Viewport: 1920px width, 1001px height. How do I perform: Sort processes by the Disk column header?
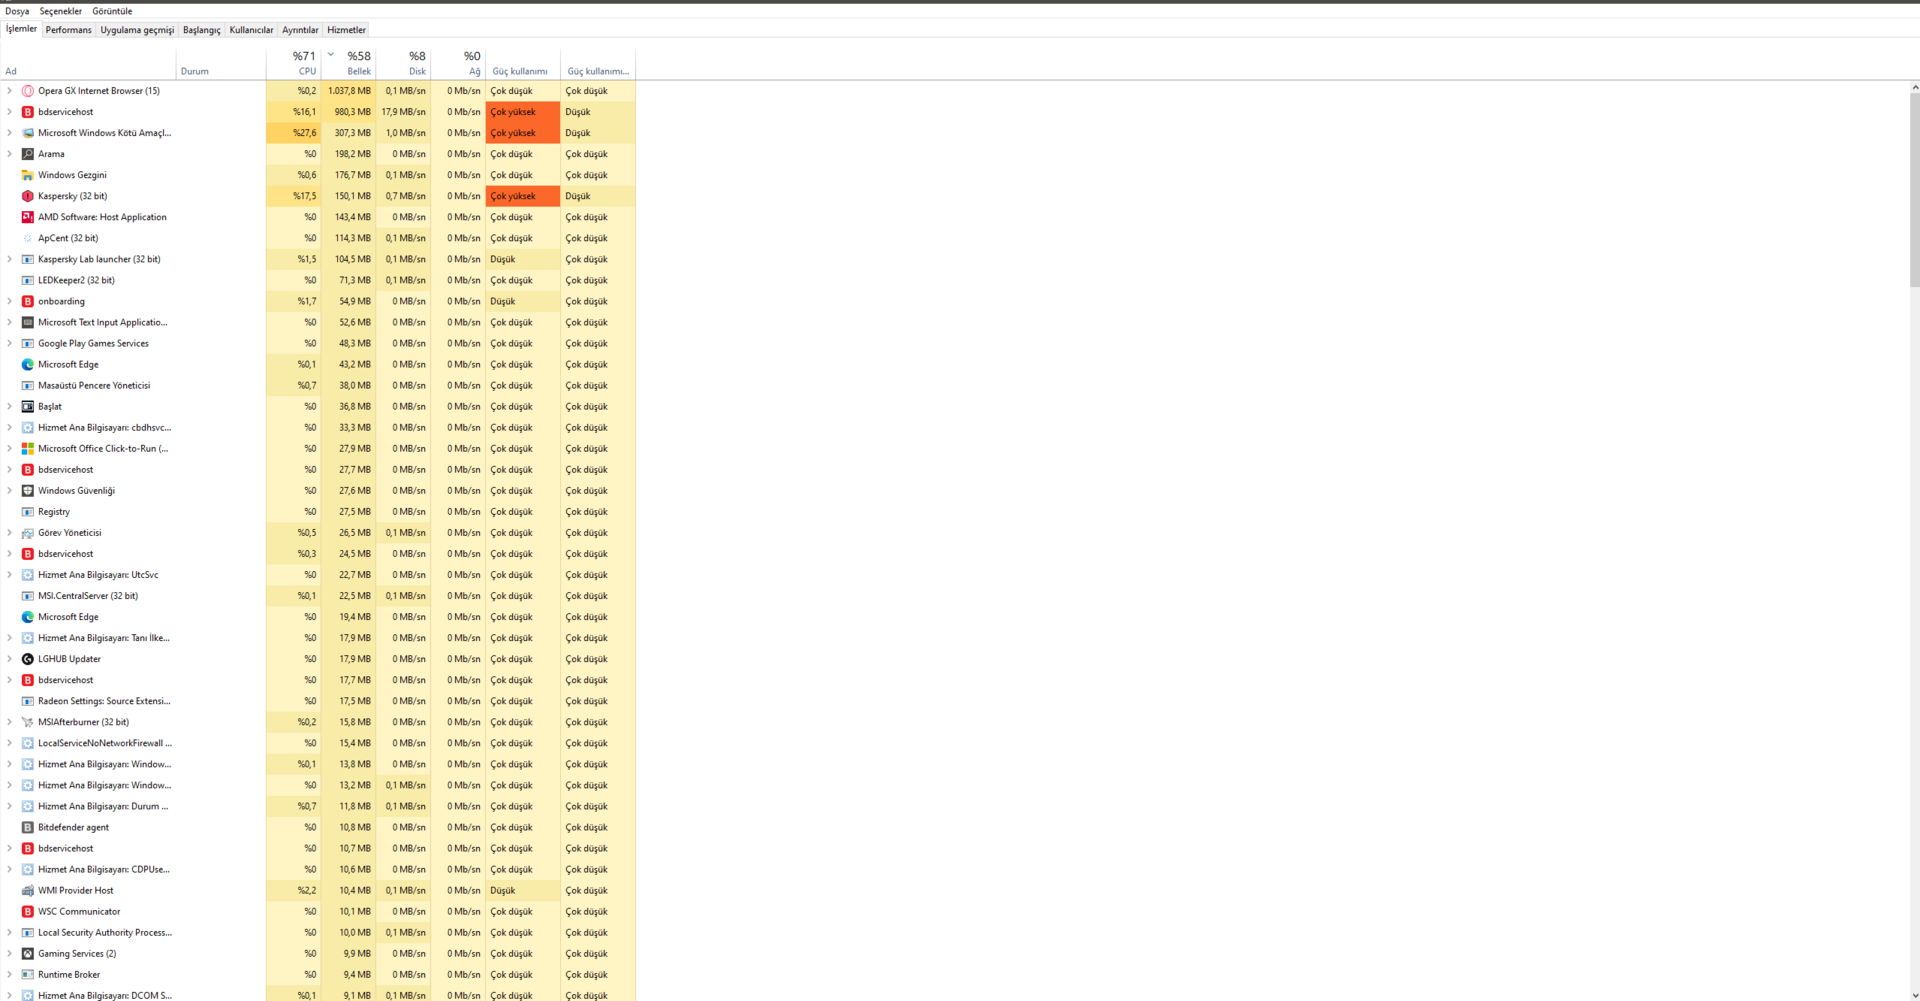[404, 63]
